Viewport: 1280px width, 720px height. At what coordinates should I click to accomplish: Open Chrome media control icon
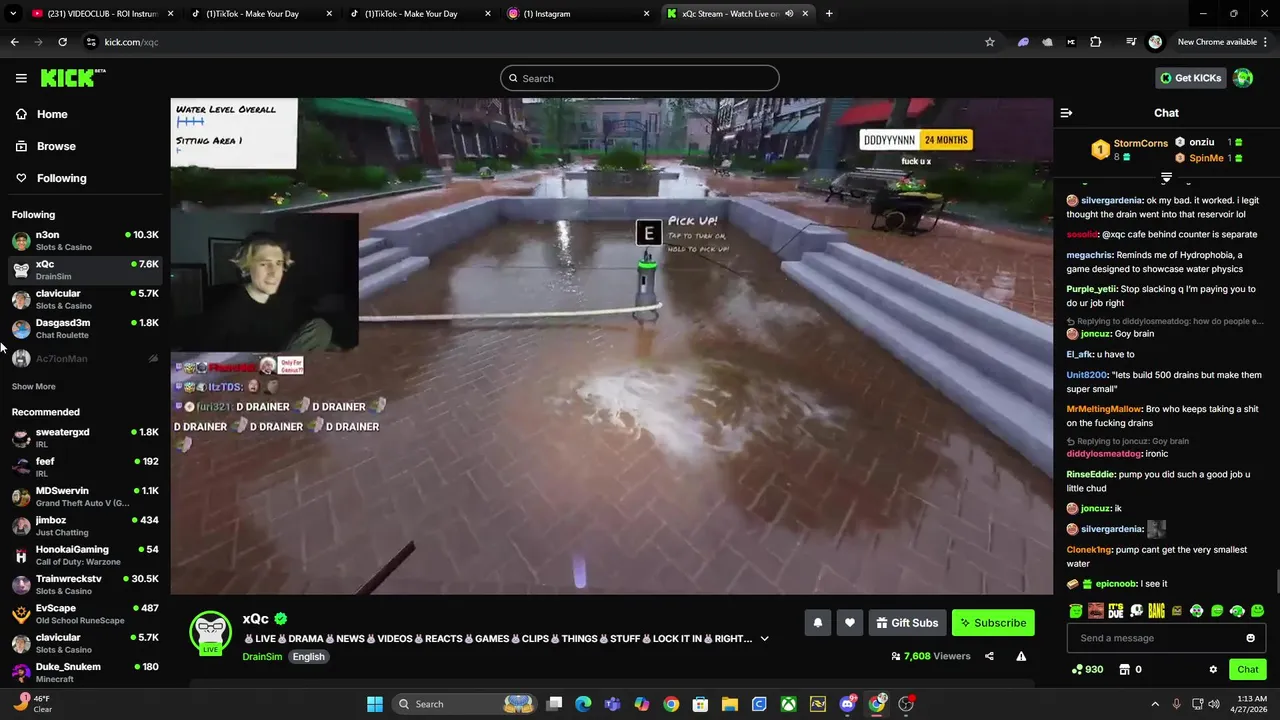pyautogui.click(x=1131, y=42)
